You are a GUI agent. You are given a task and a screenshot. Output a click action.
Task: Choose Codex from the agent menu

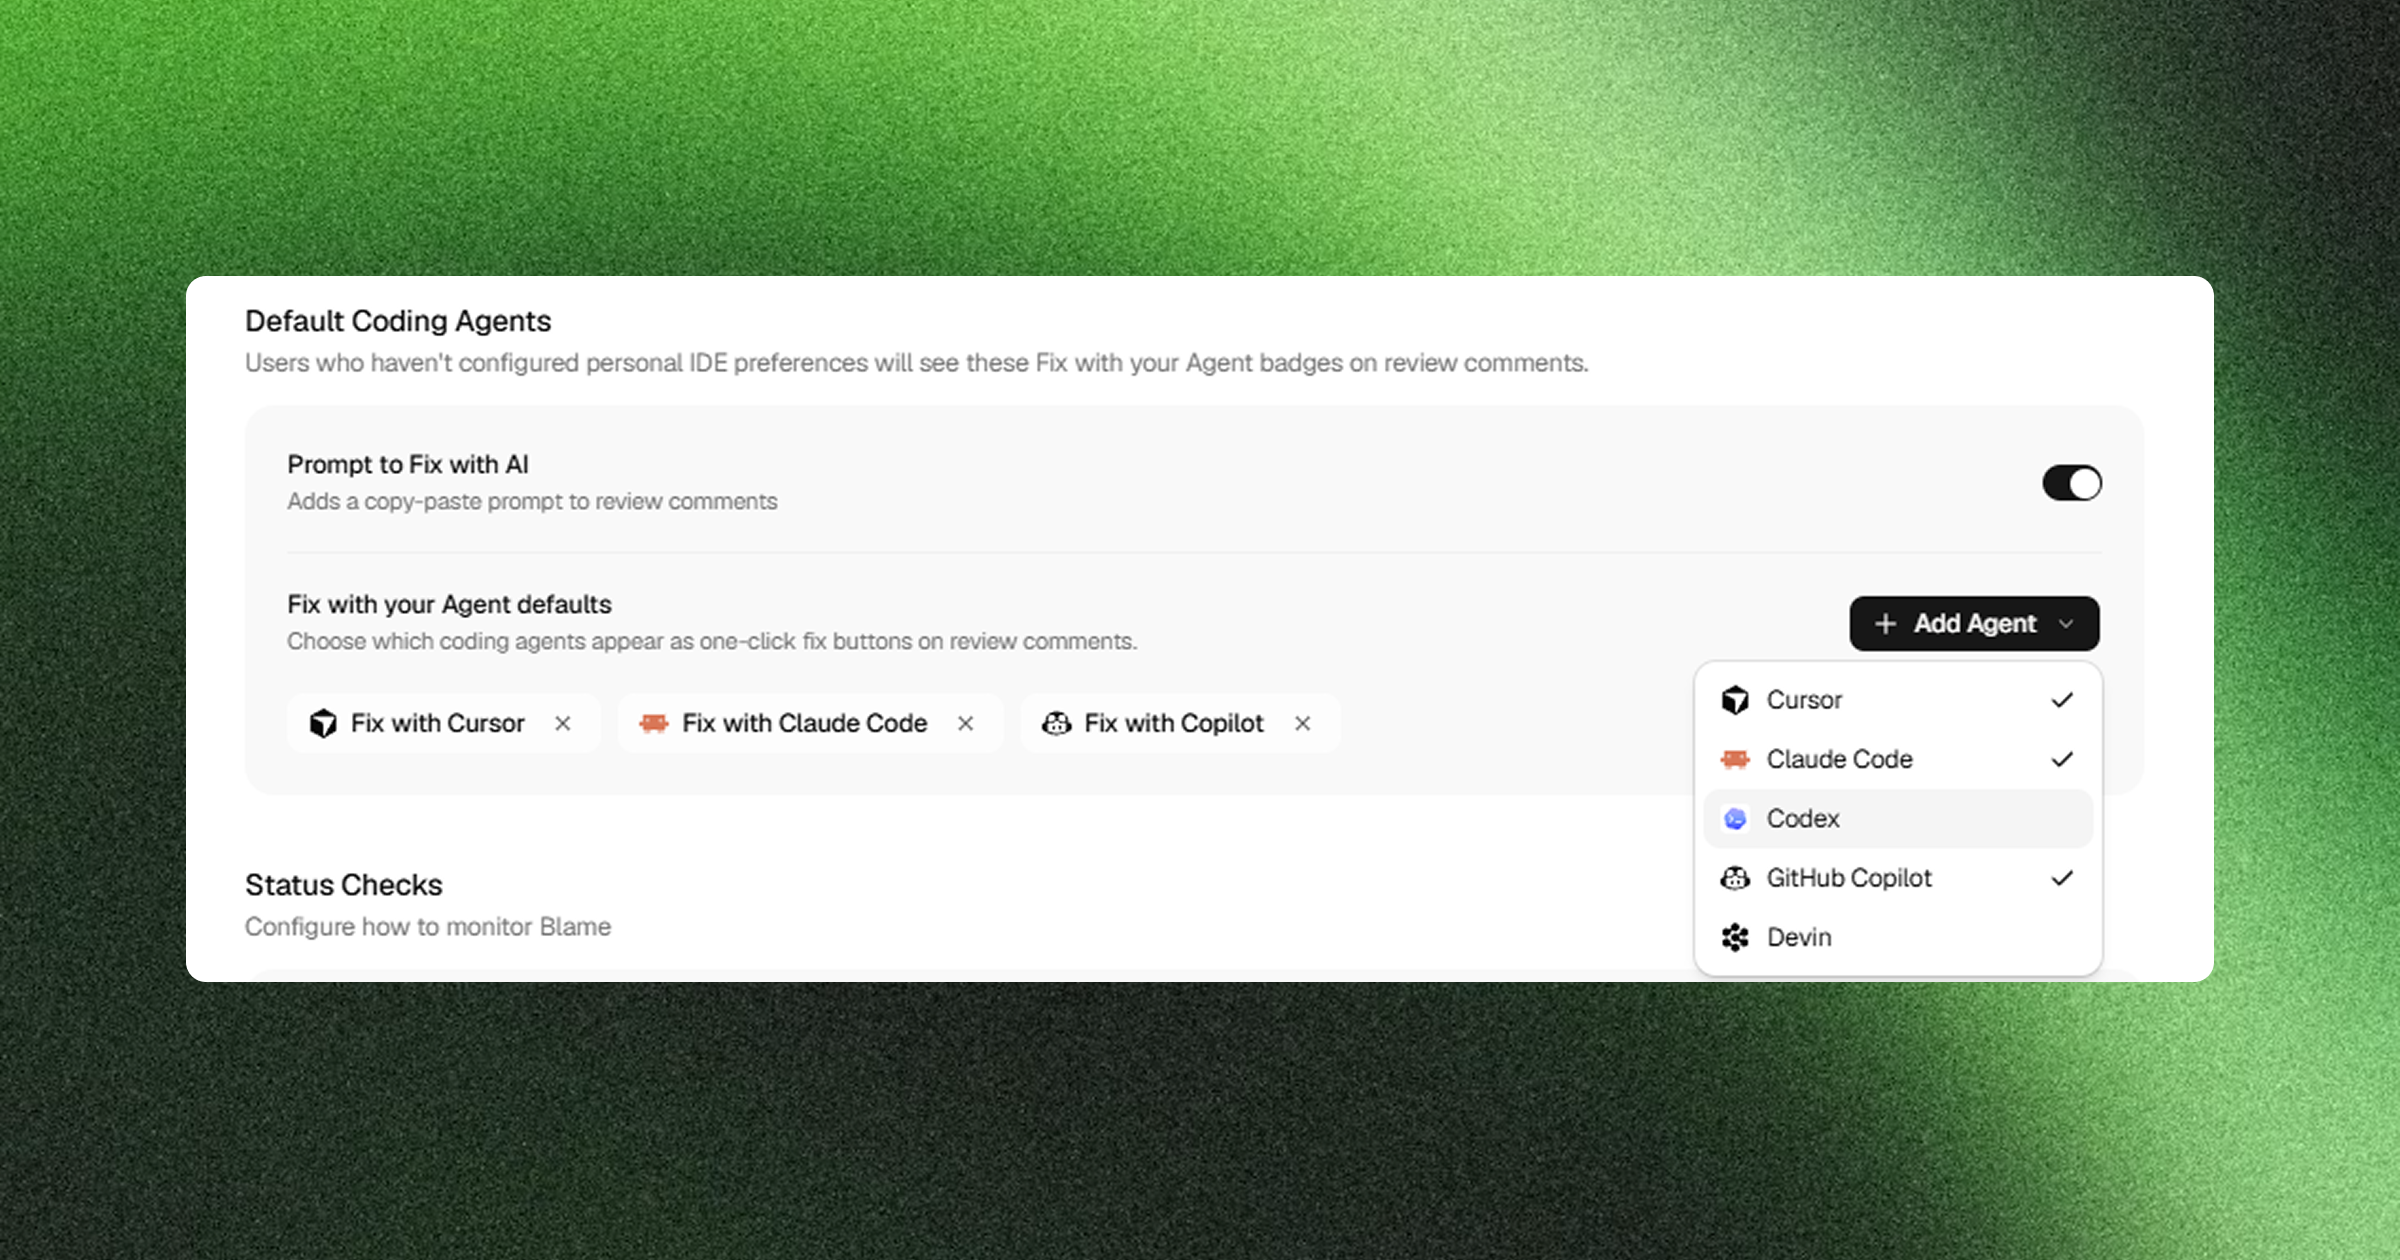(1898, 819)
